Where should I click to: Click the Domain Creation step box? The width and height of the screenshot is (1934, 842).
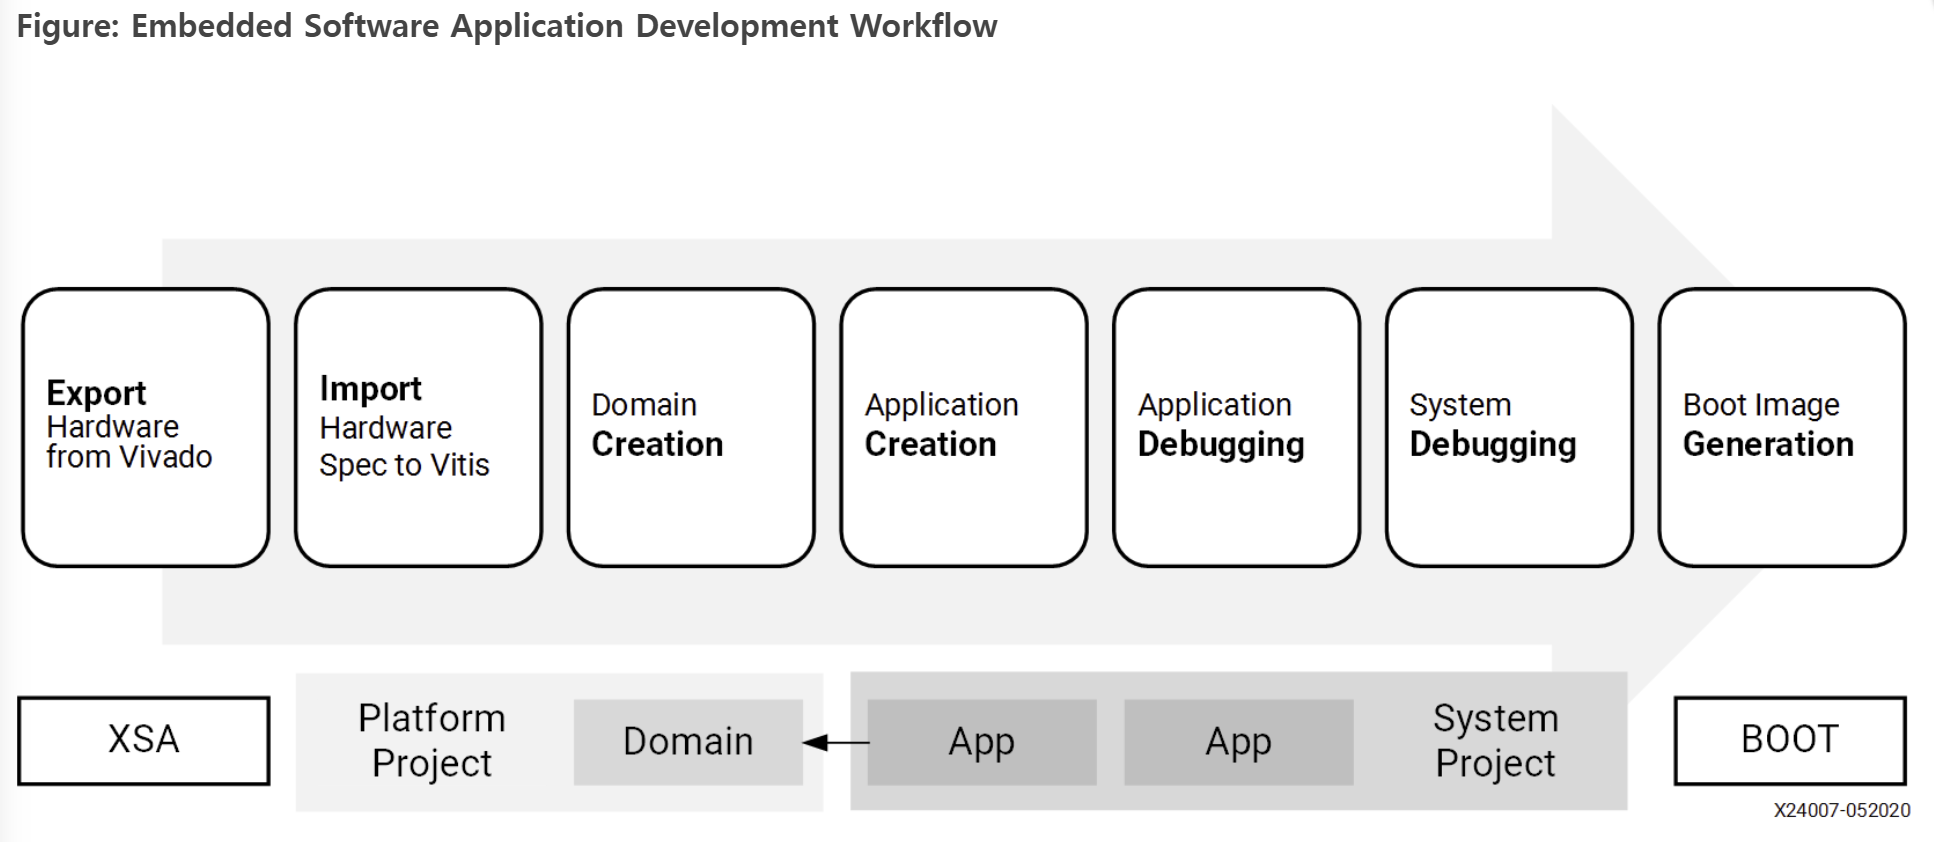tap(691, 428)
